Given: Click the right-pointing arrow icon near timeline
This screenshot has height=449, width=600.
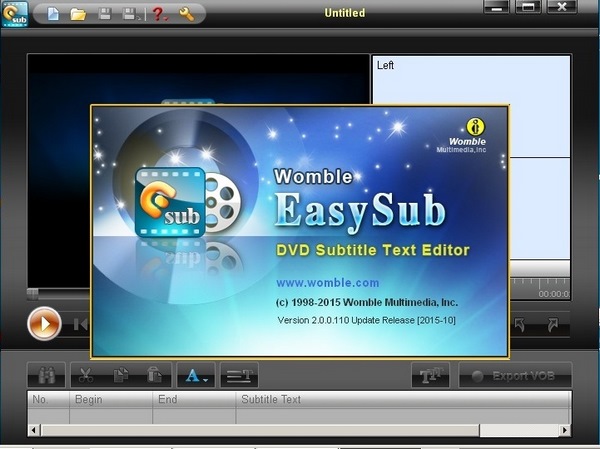Looking at the screenshot, I should (553, 325).
